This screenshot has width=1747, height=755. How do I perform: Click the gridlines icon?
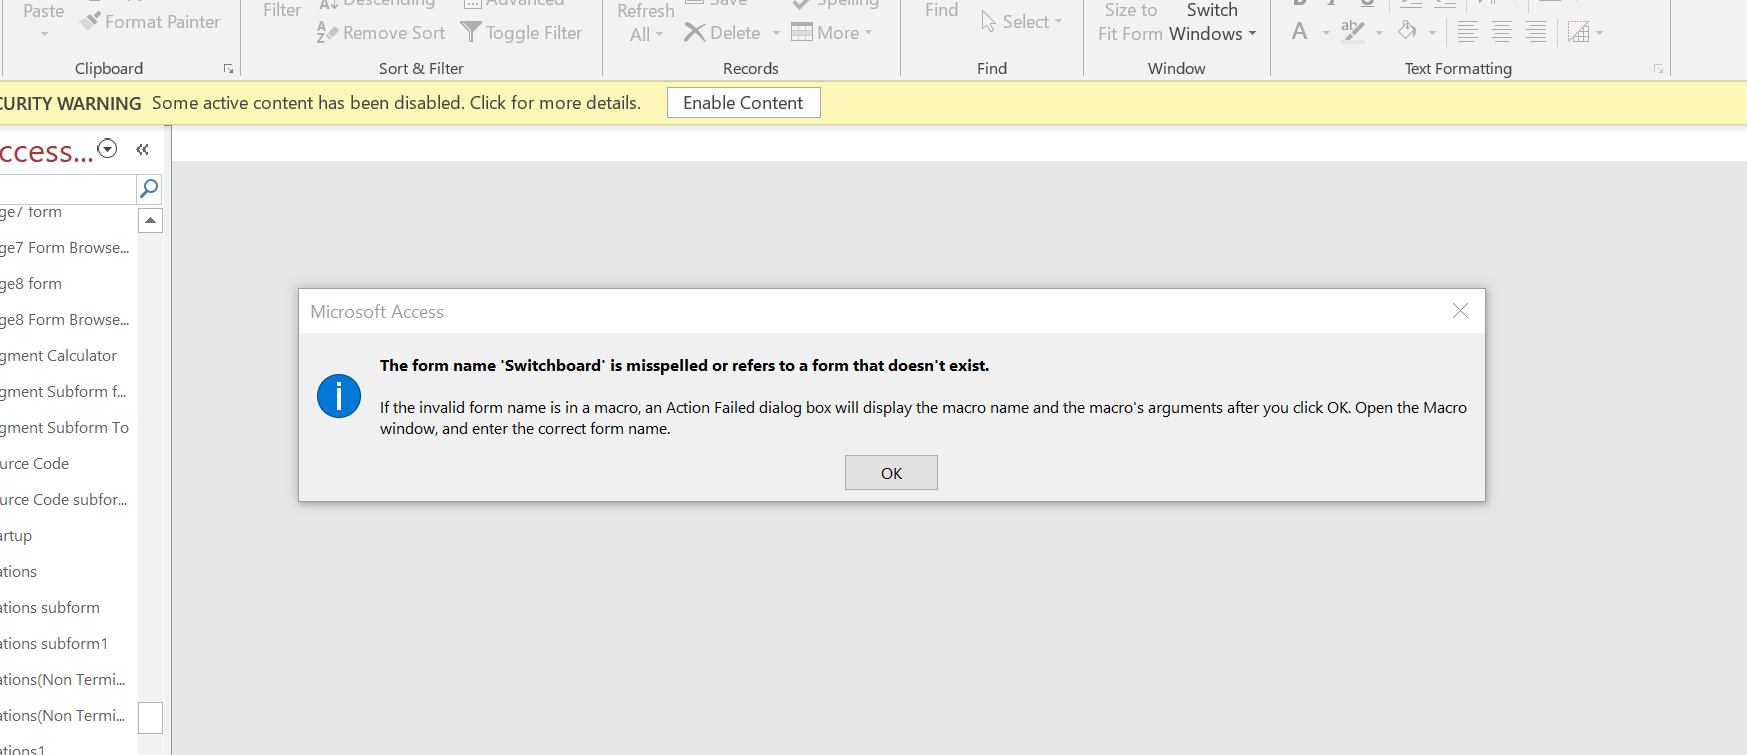[1578, 32]
